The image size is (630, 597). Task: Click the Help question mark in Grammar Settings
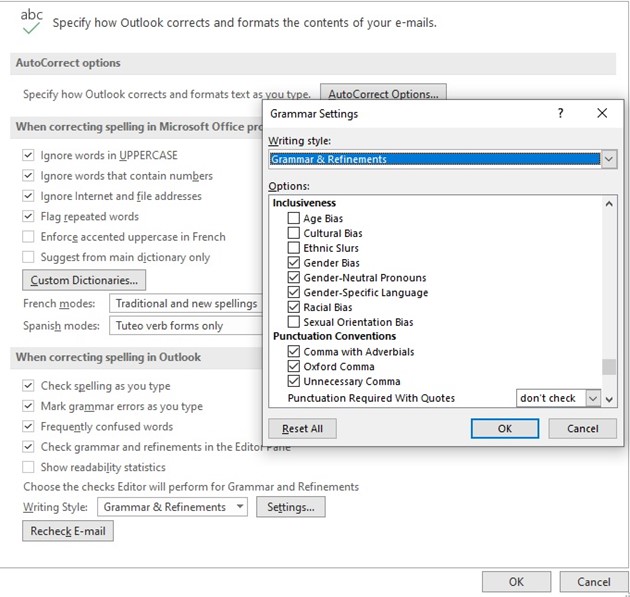pyautogui.click(x=560, y=114)
